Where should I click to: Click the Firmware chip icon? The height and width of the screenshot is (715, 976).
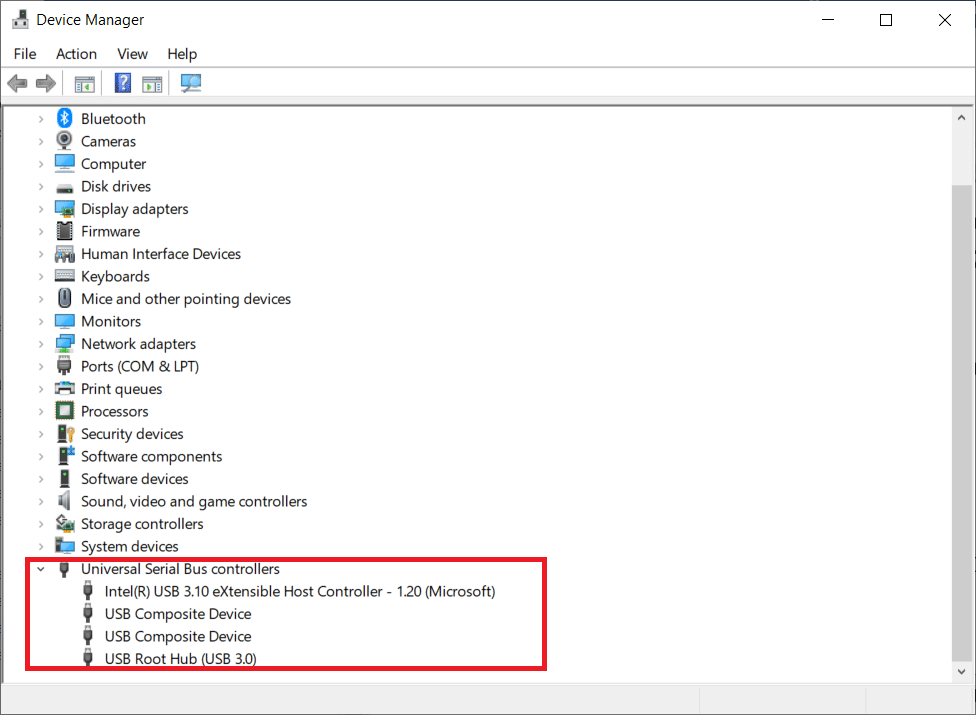pyautogui.click(x=64, y=231)
